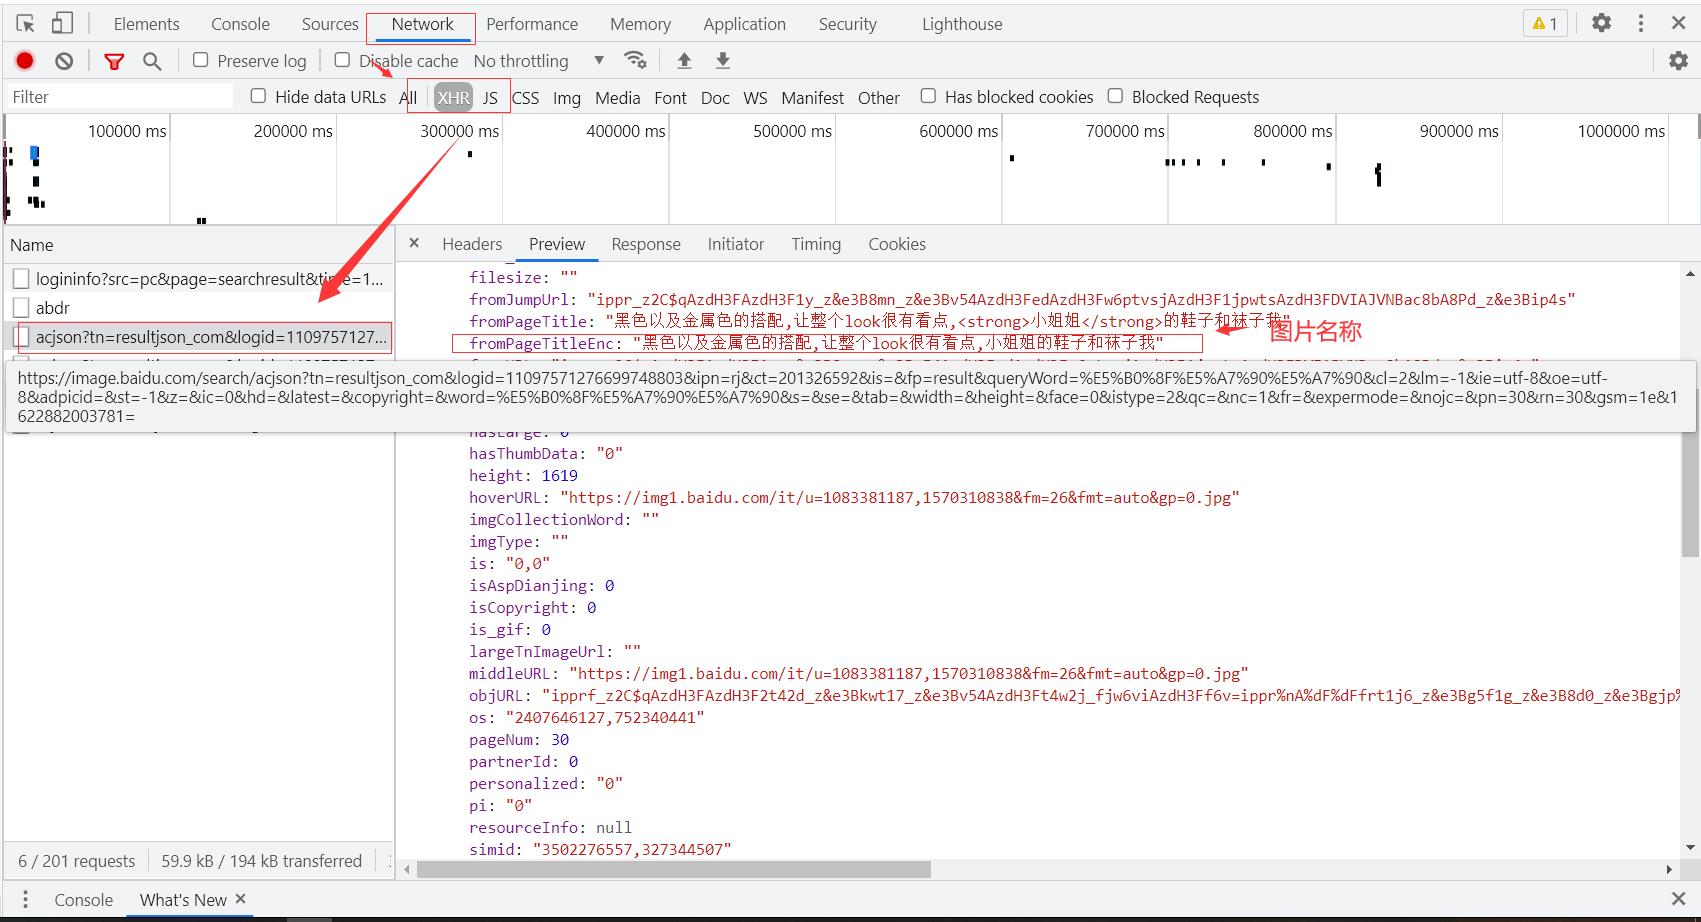This screenshot has height=922, width=1701.
Task: Select the abdr request row
Action: coord(199,308)
